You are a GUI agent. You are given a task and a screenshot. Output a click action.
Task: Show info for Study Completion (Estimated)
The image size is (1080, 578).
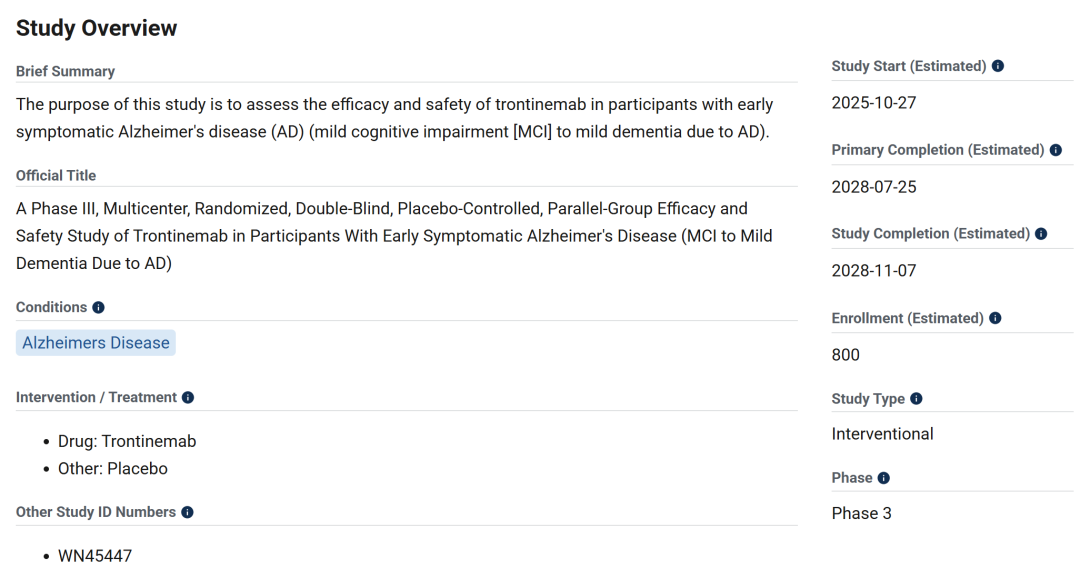1041,234
